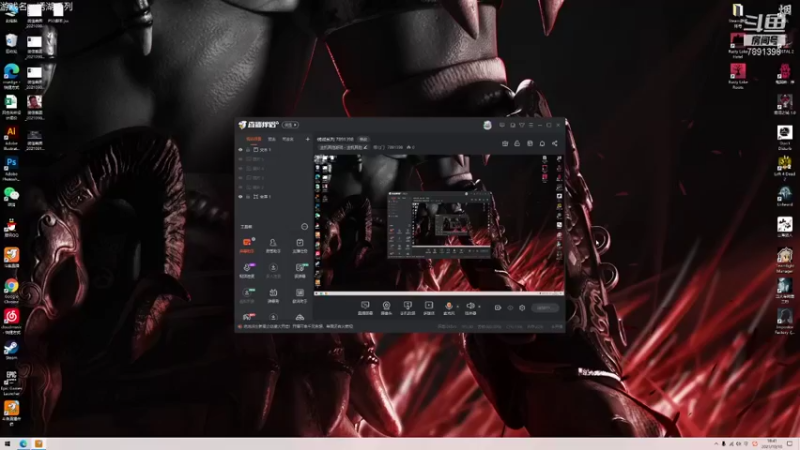Open Adobe Photoshop desktop icon
The image size is (800, 450).
11,167
